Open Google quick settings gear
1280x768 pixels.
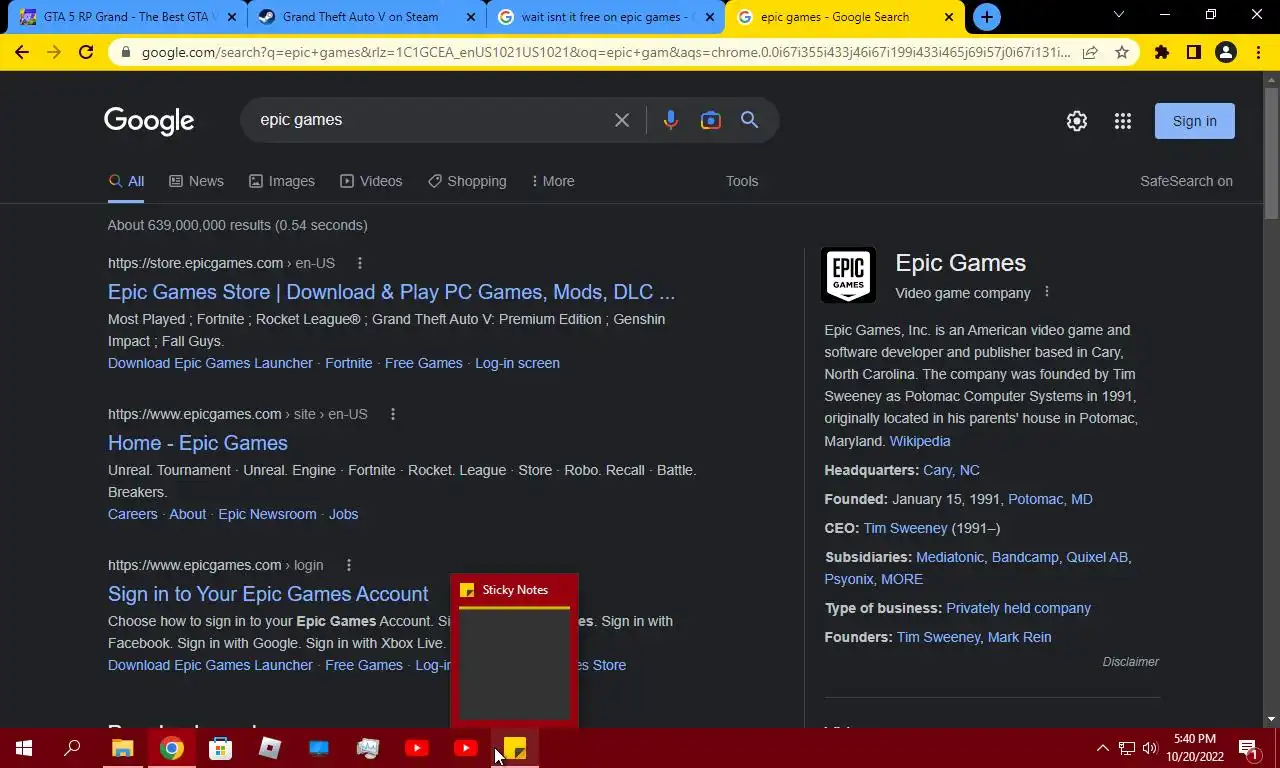[x=1077, y=121]
